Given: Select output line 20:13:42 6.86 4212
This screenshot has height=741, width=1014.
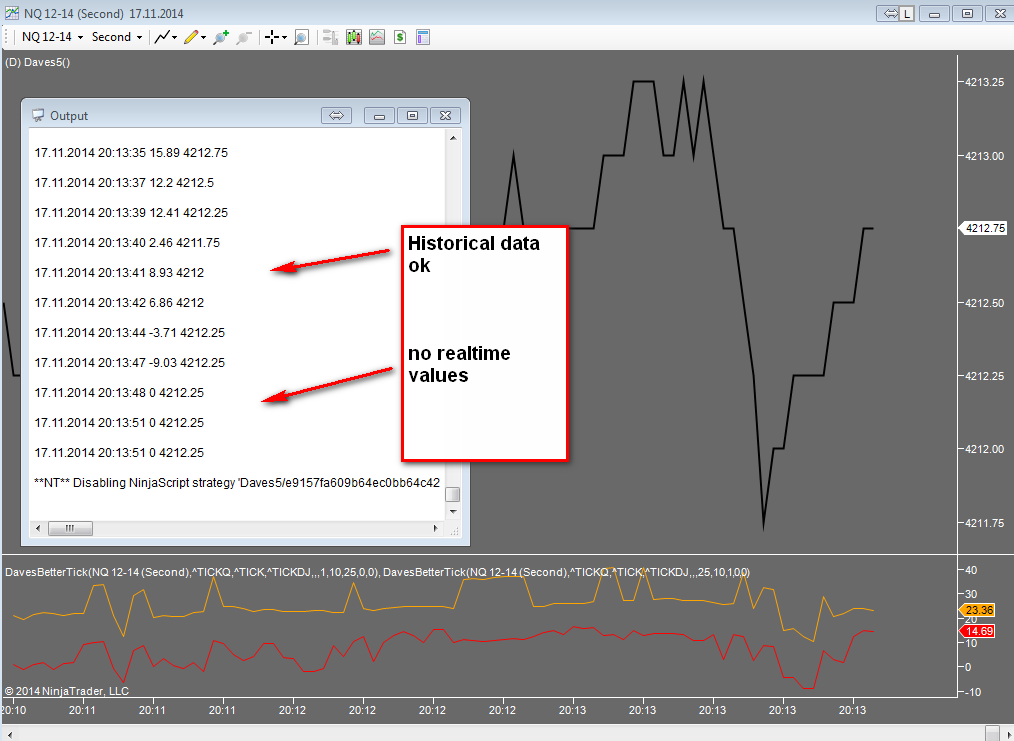Looking at the screenshot, I should tap(119, 302).
